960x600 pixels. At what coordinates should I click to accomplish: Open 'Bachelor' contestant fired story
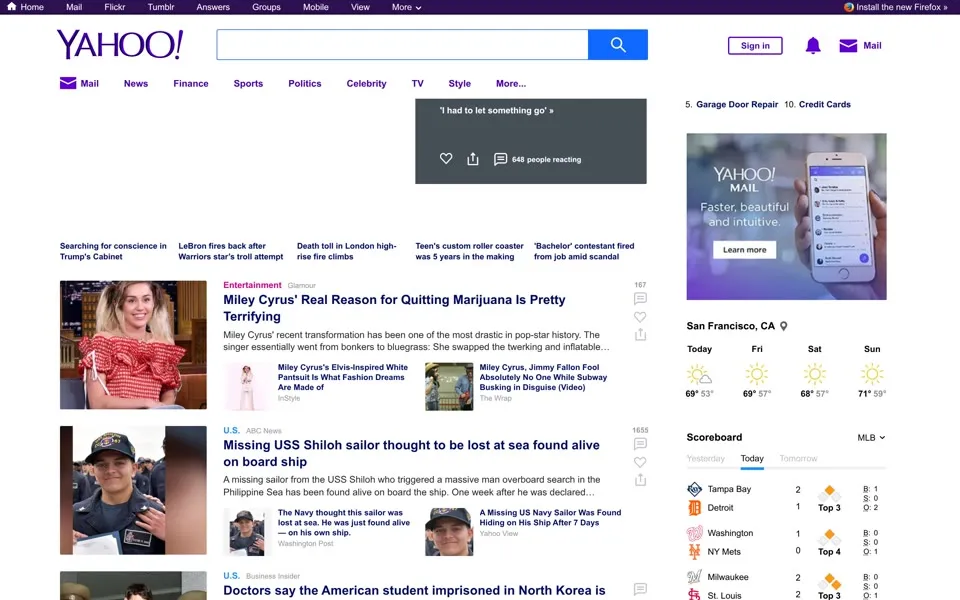584,251
